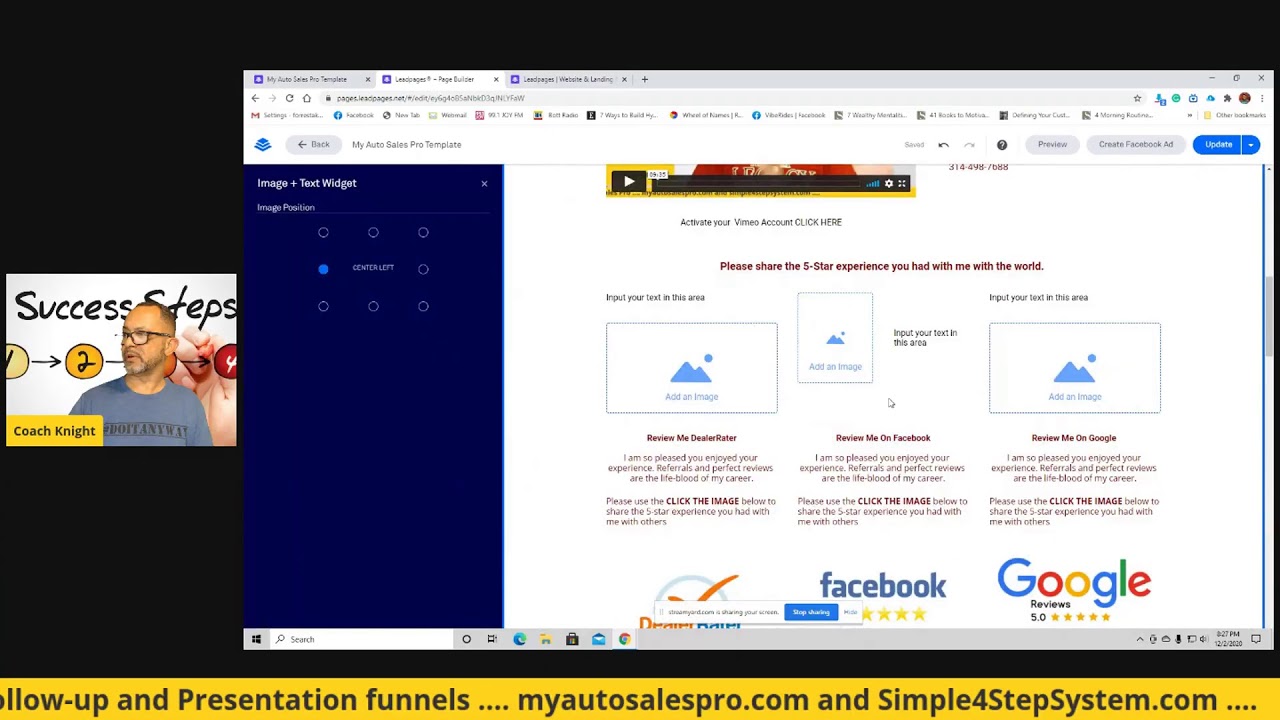Toggle video fullscreen icon

pos(902,184)
